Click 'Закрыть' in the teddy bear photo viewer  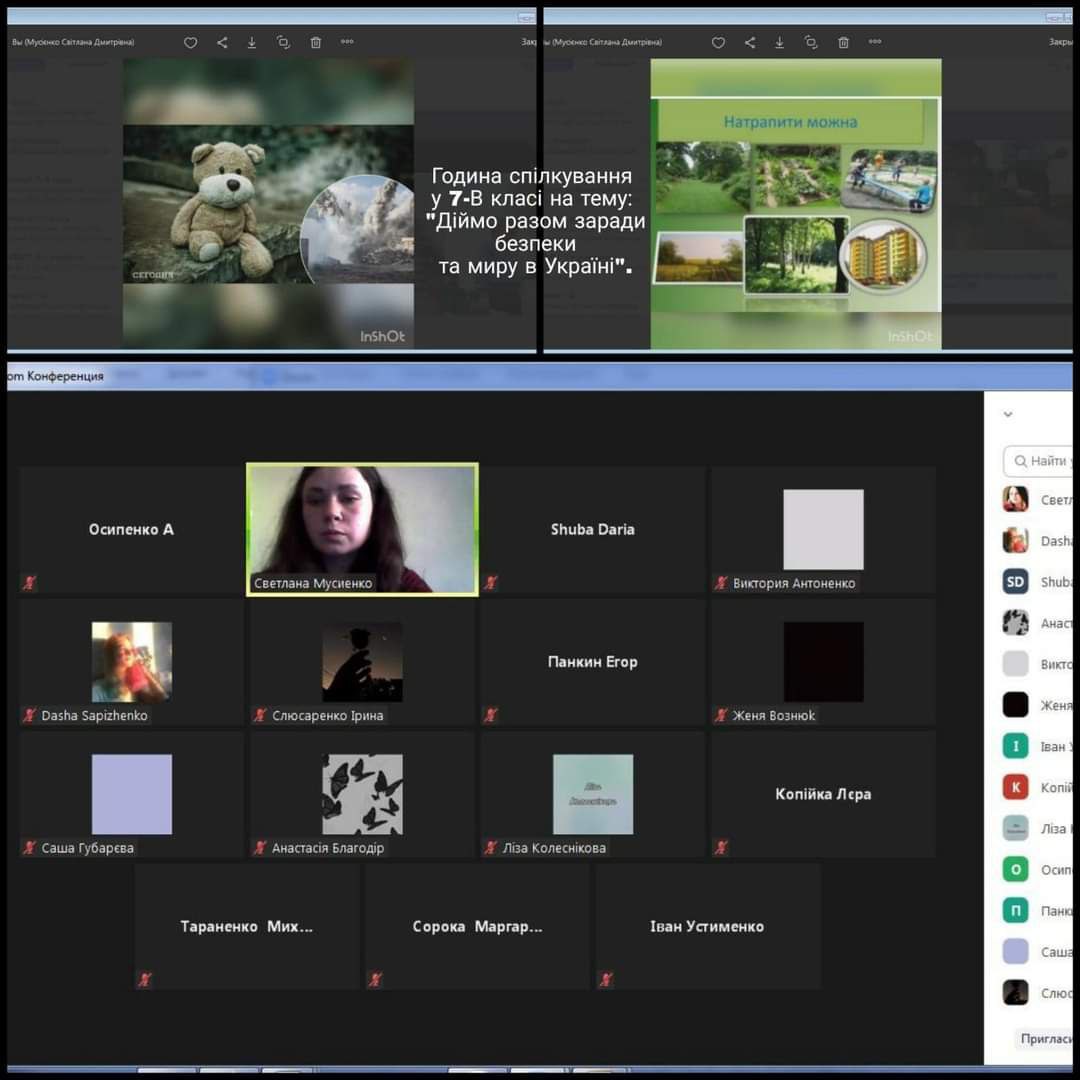click(x=529, y=43)
